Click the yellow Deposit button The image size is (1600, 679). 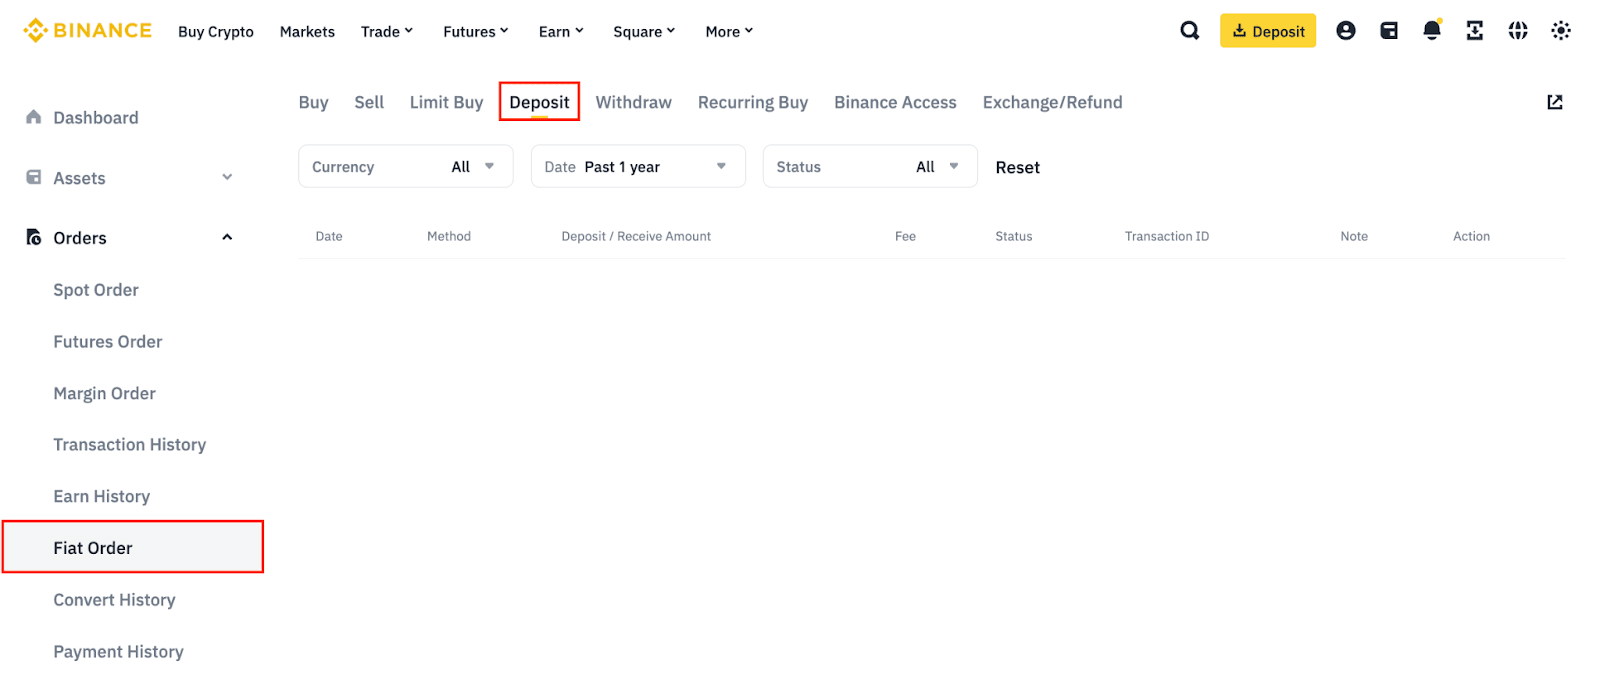[x=1267, y=31]
